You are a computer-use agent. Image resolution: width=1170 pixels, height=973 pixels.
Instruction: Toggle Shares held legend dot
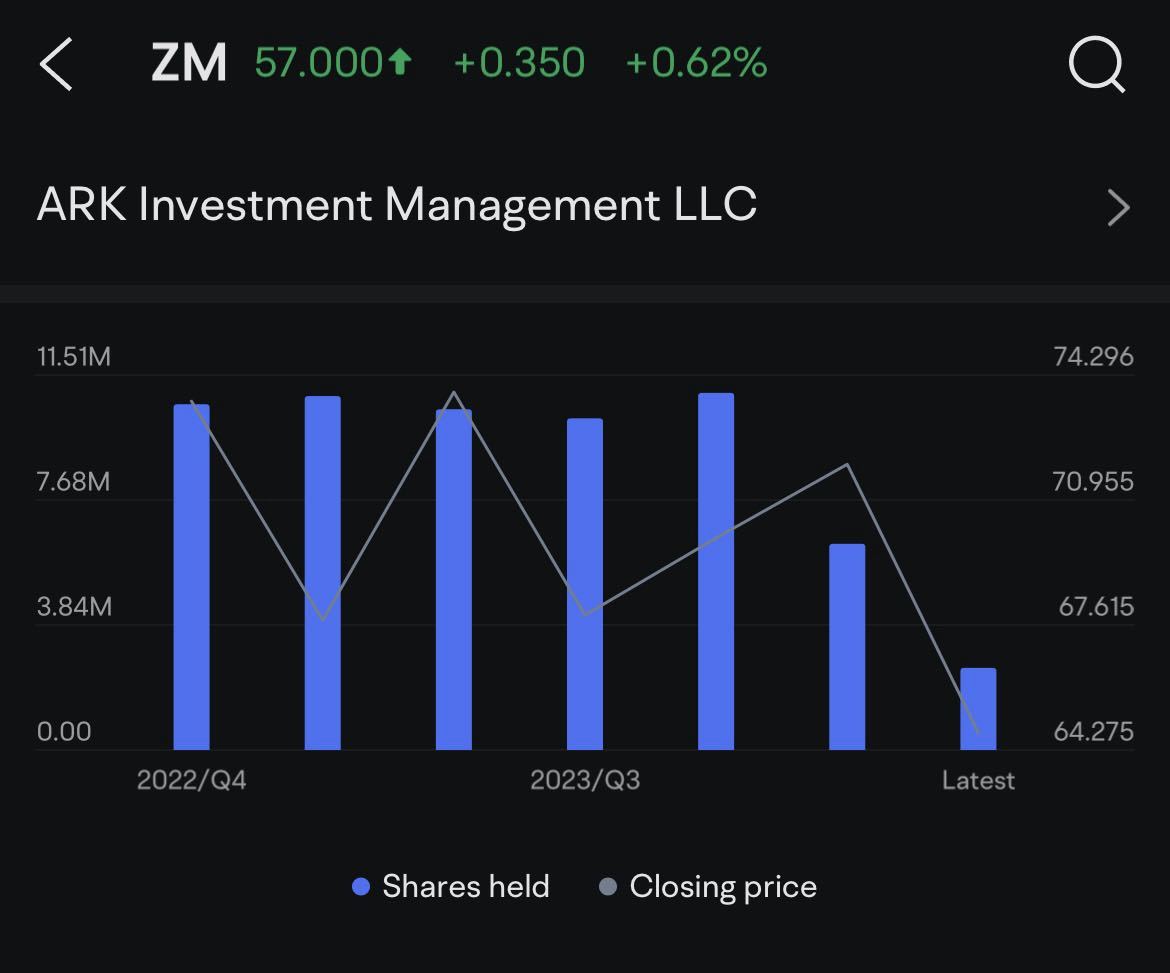point(360,886)
